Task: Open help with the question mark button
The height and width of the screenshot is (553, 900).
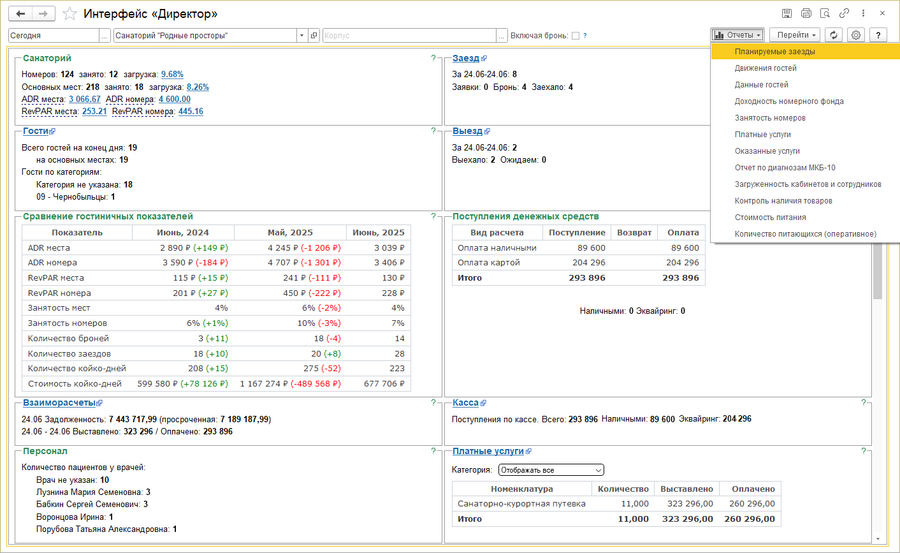Action: coord(878,35)
